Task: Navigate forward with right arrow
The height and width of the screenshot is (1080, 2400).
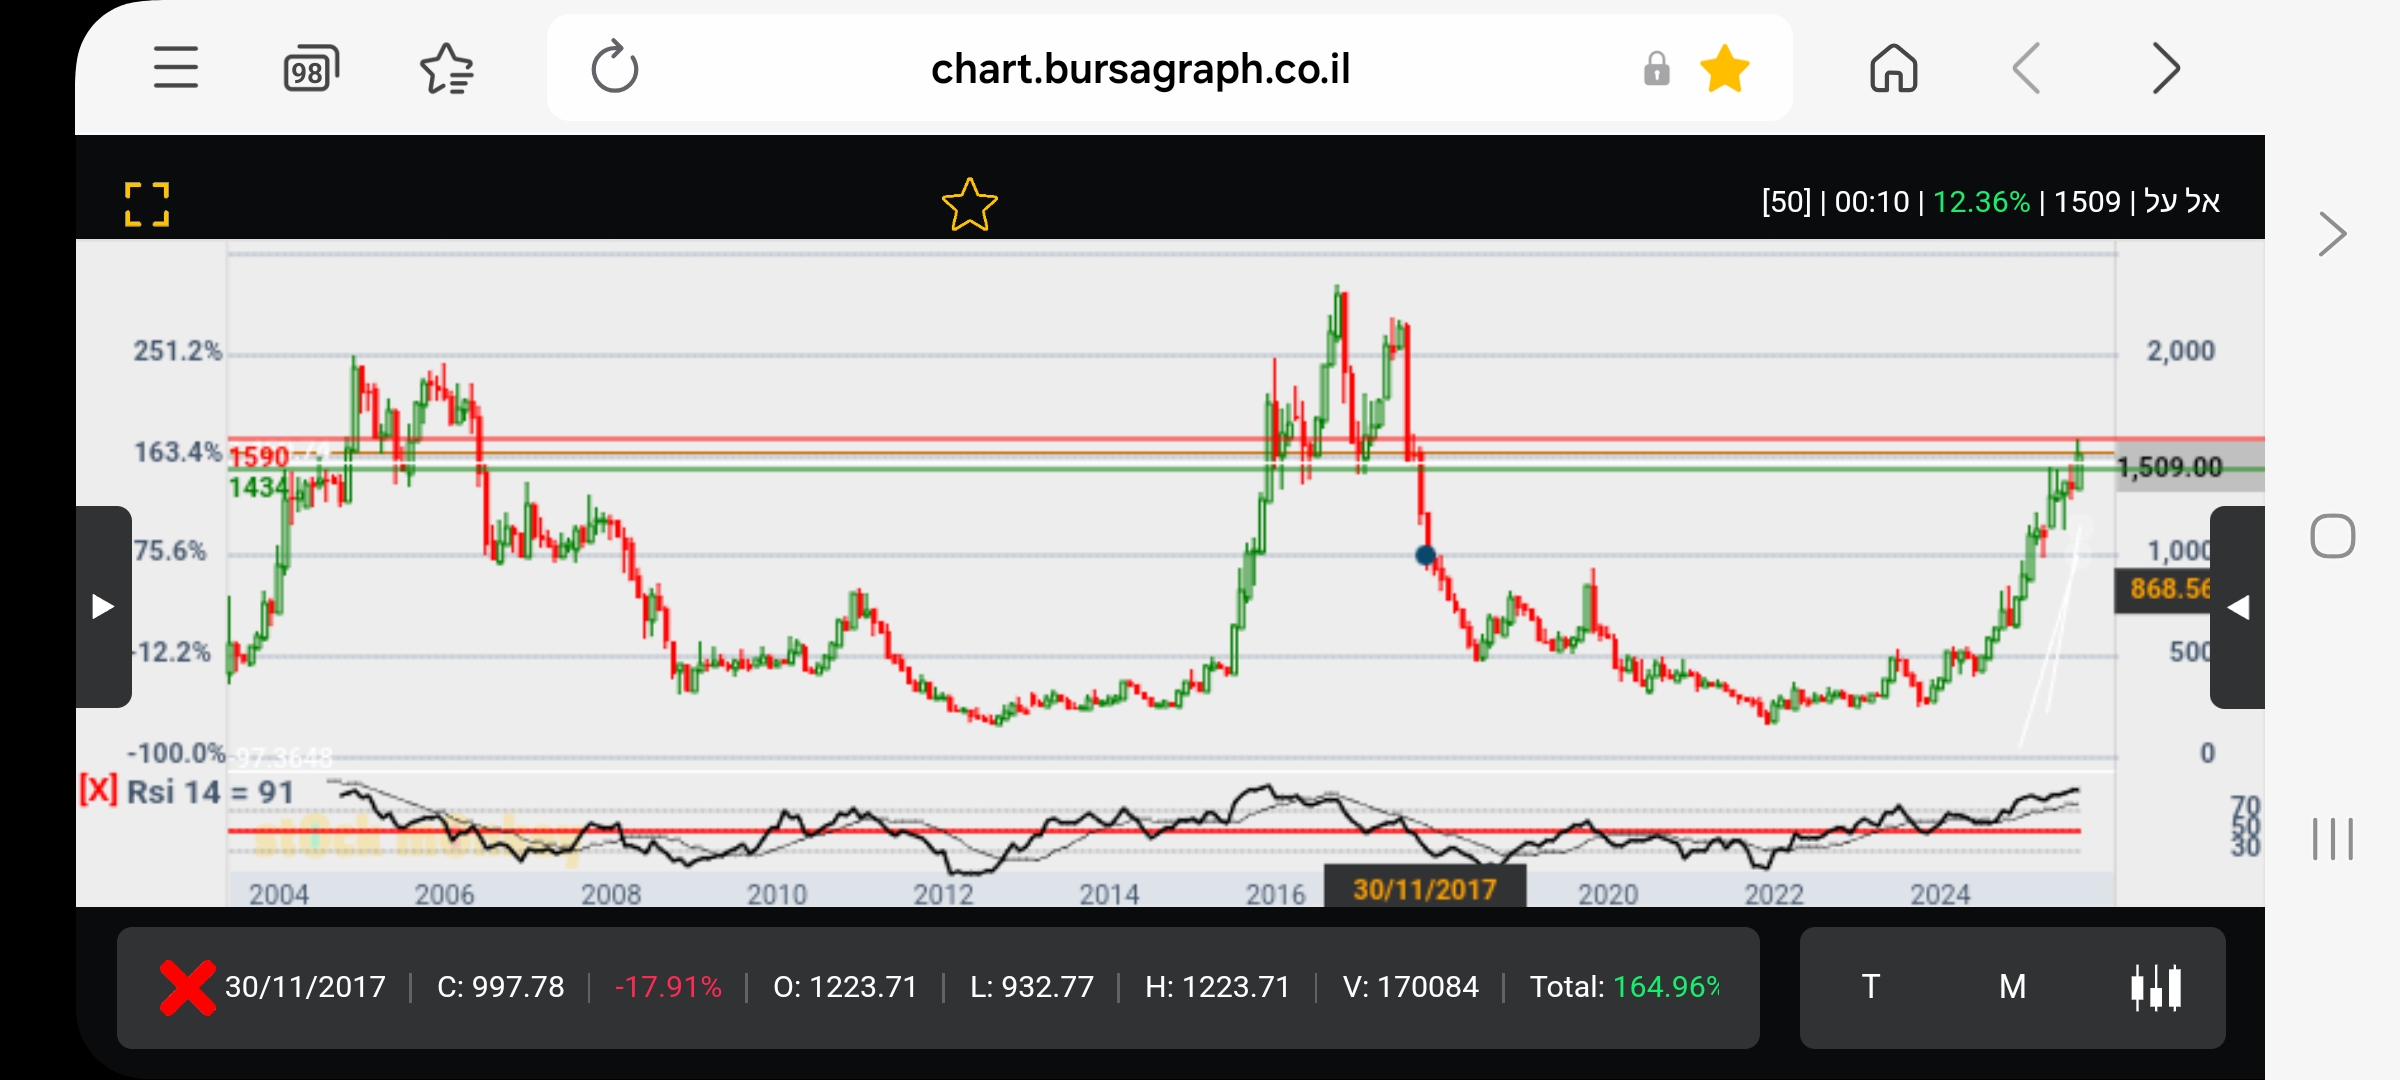Action: coord(2165,69)
